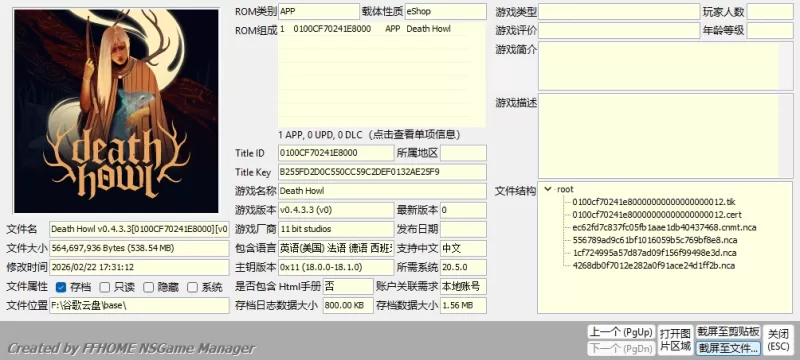
Task: Click the 支持中文 field showing 中文
Action: click(x=463, y=248)
